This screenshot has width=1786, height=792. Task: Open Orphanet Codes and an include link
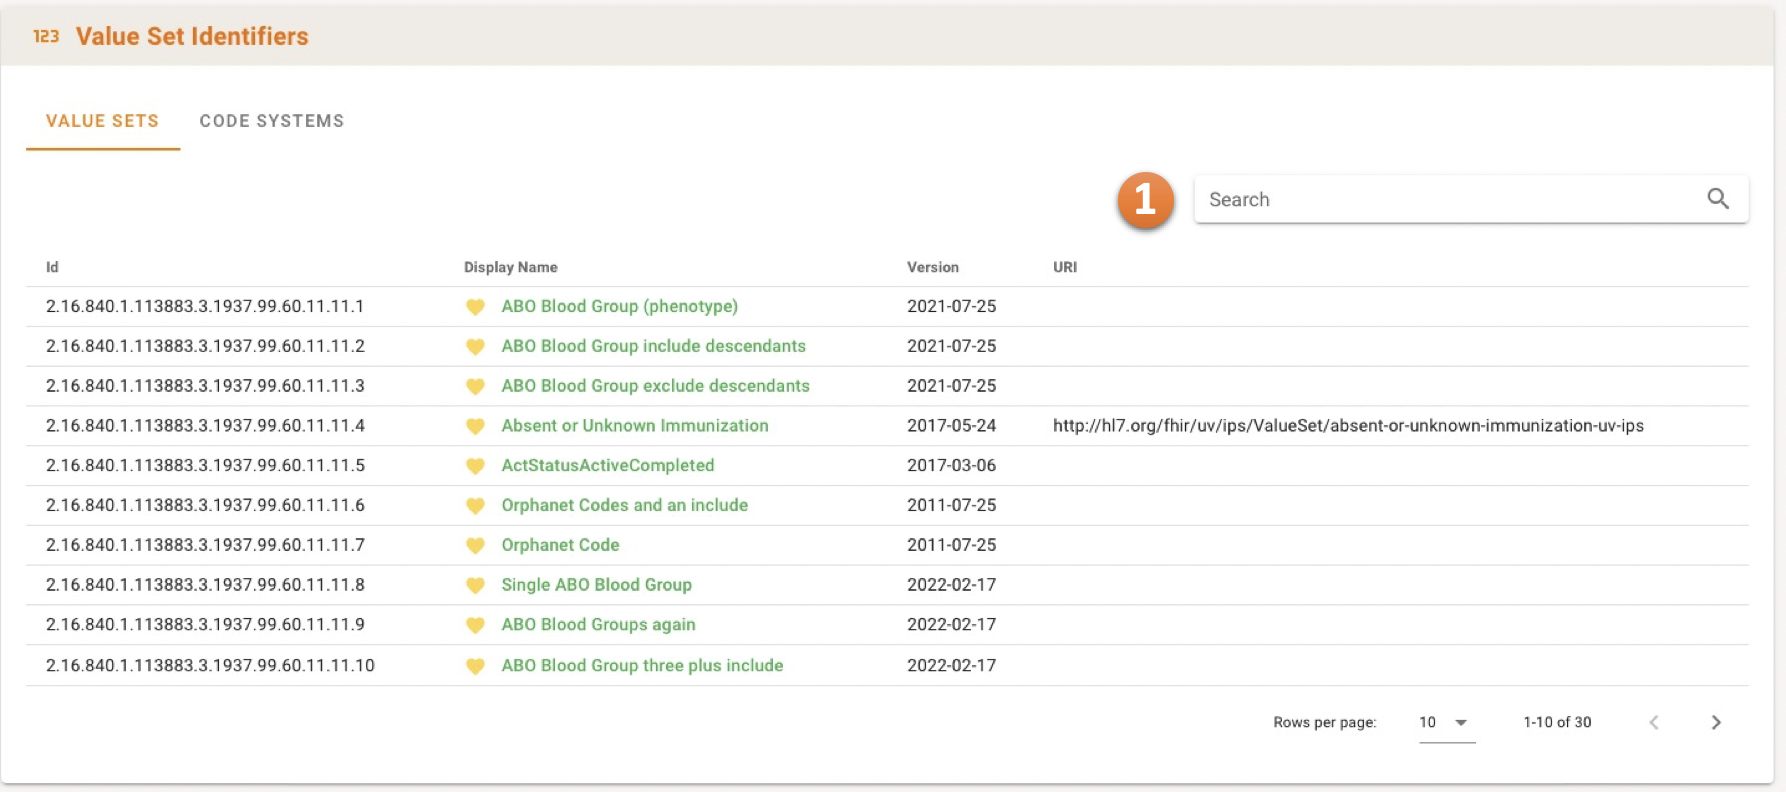[624, 505]
